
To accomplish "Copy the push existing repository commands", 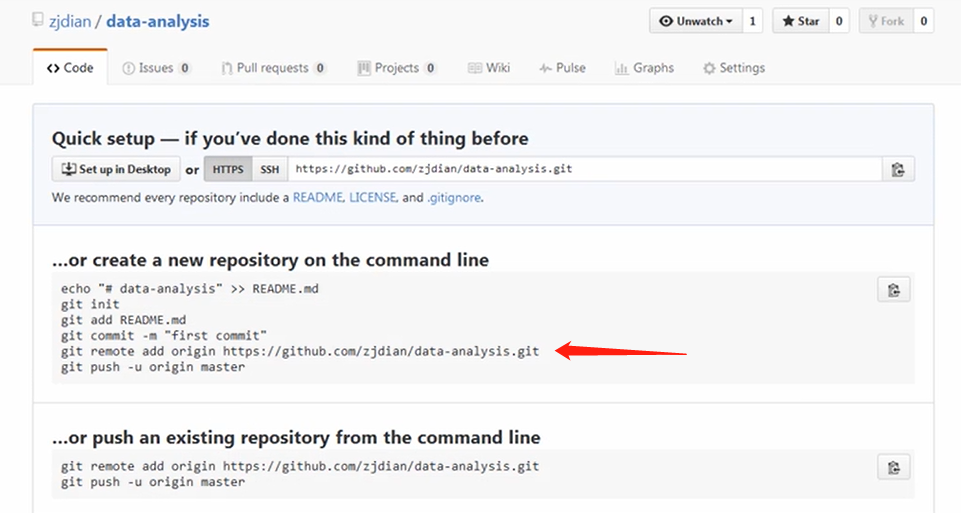I will [894, 468].
